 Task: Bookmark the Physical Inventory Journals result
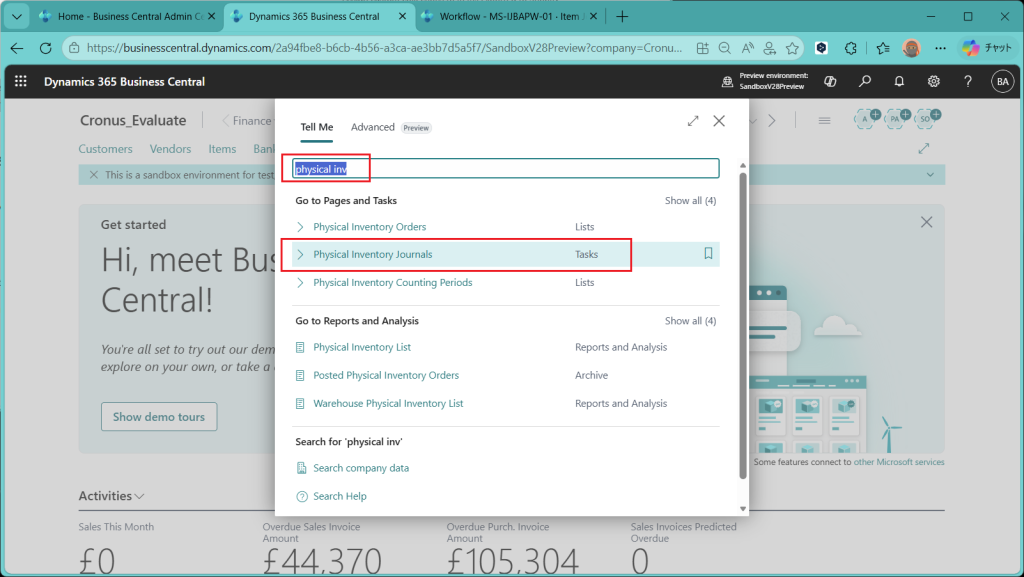click(708, 254)
